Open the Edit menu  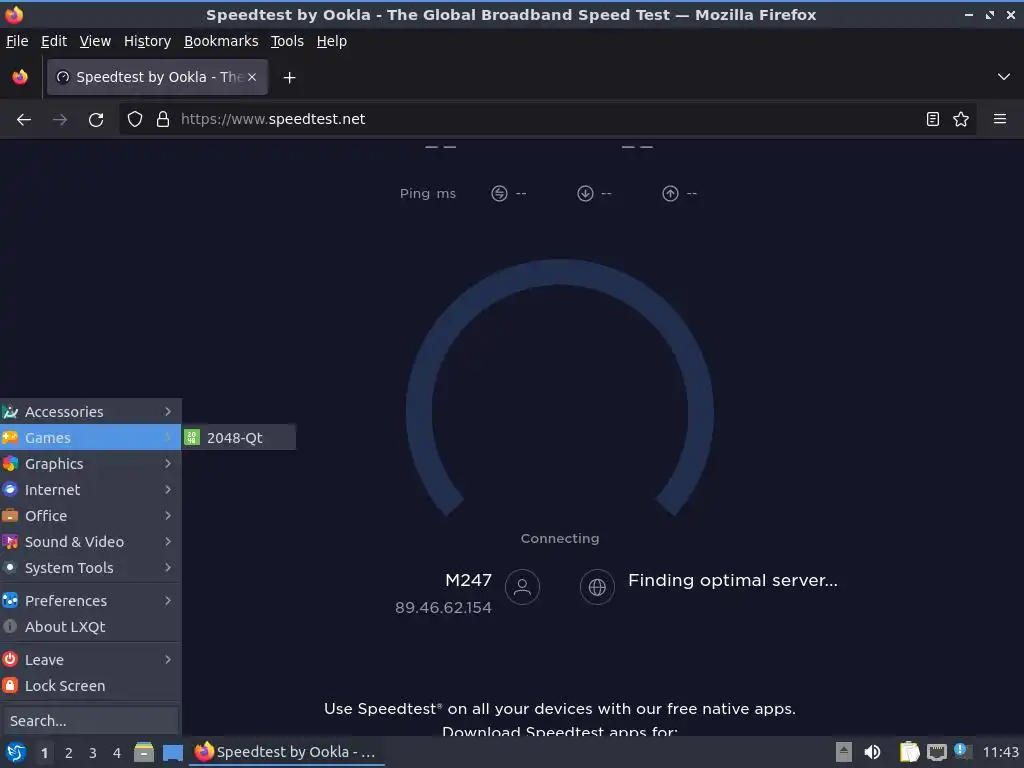click(54, 41)
